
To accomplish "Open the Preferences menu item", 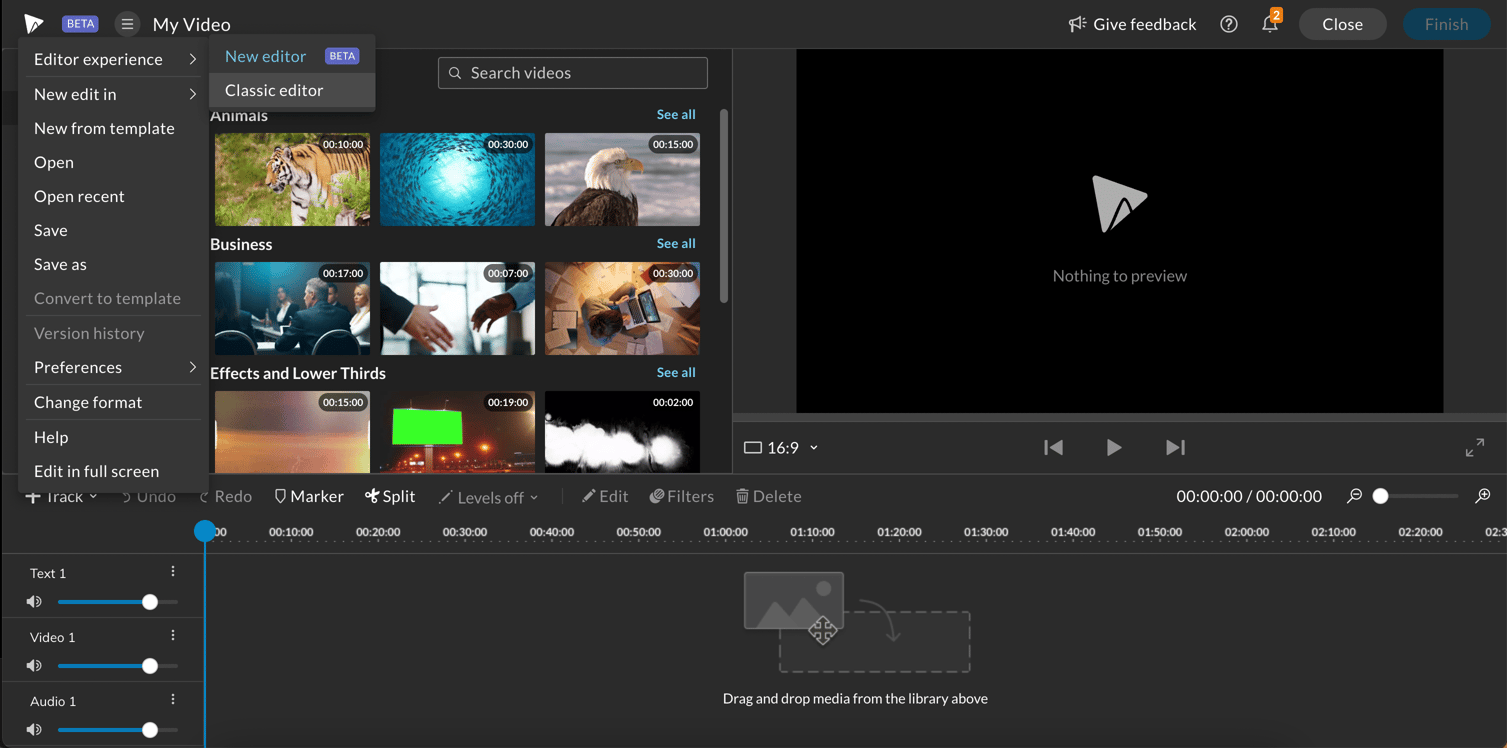I will [77, 367].
